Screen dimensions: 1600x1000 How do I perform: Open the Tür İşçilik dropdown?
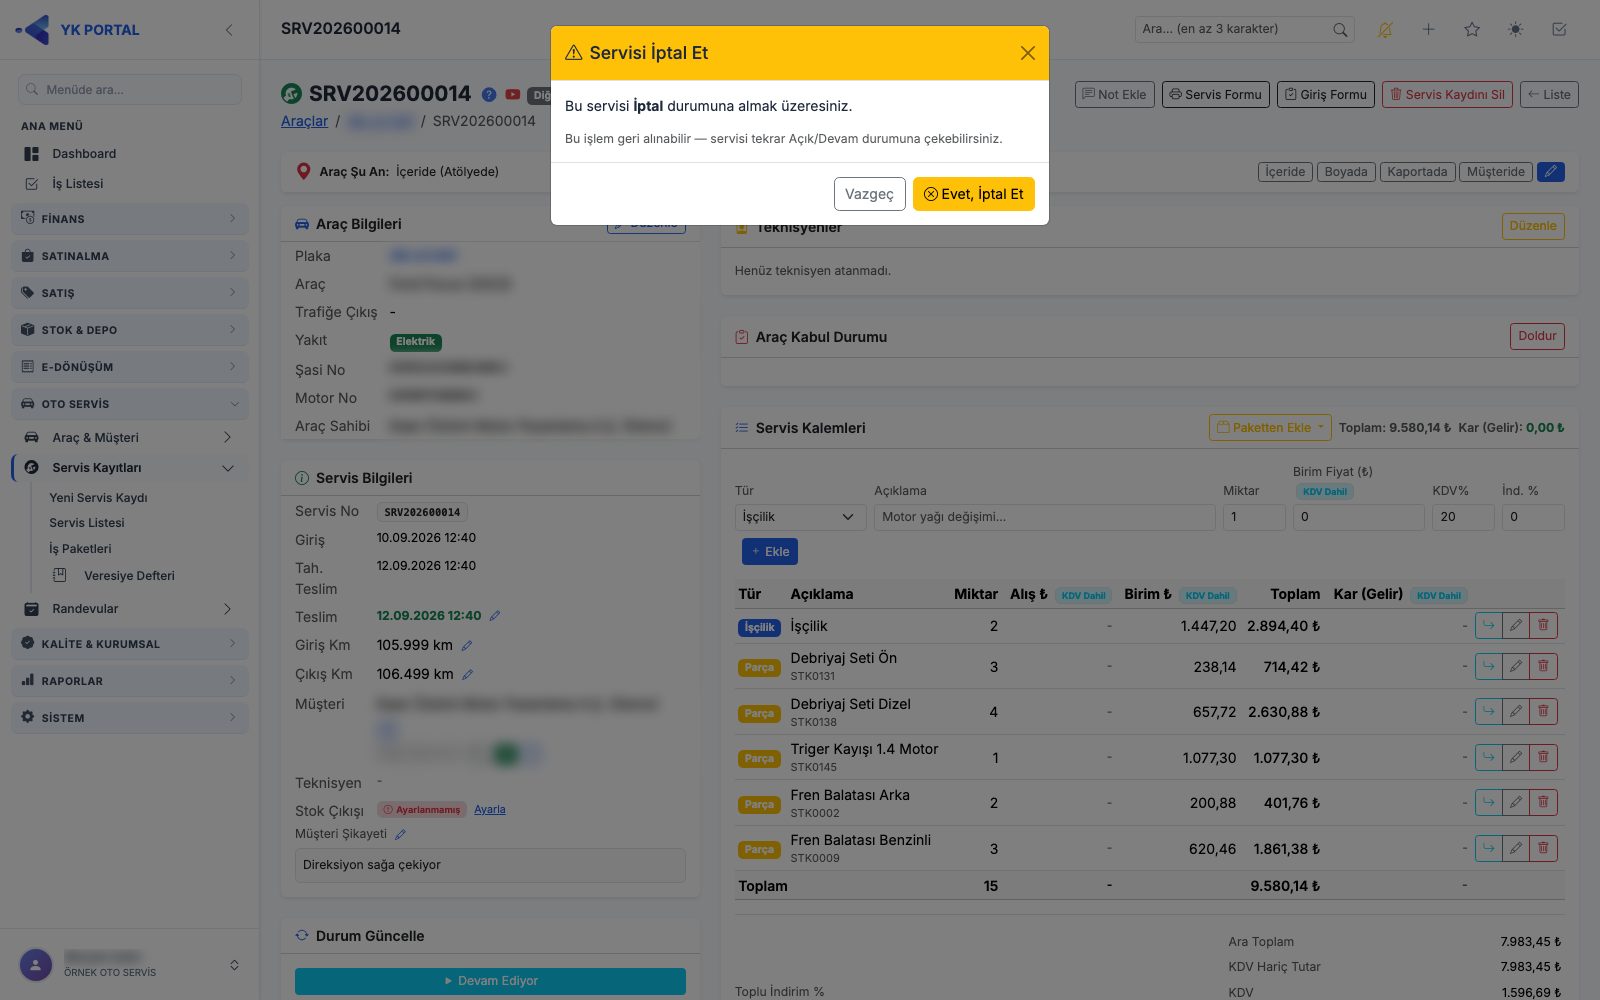[800, 517]
